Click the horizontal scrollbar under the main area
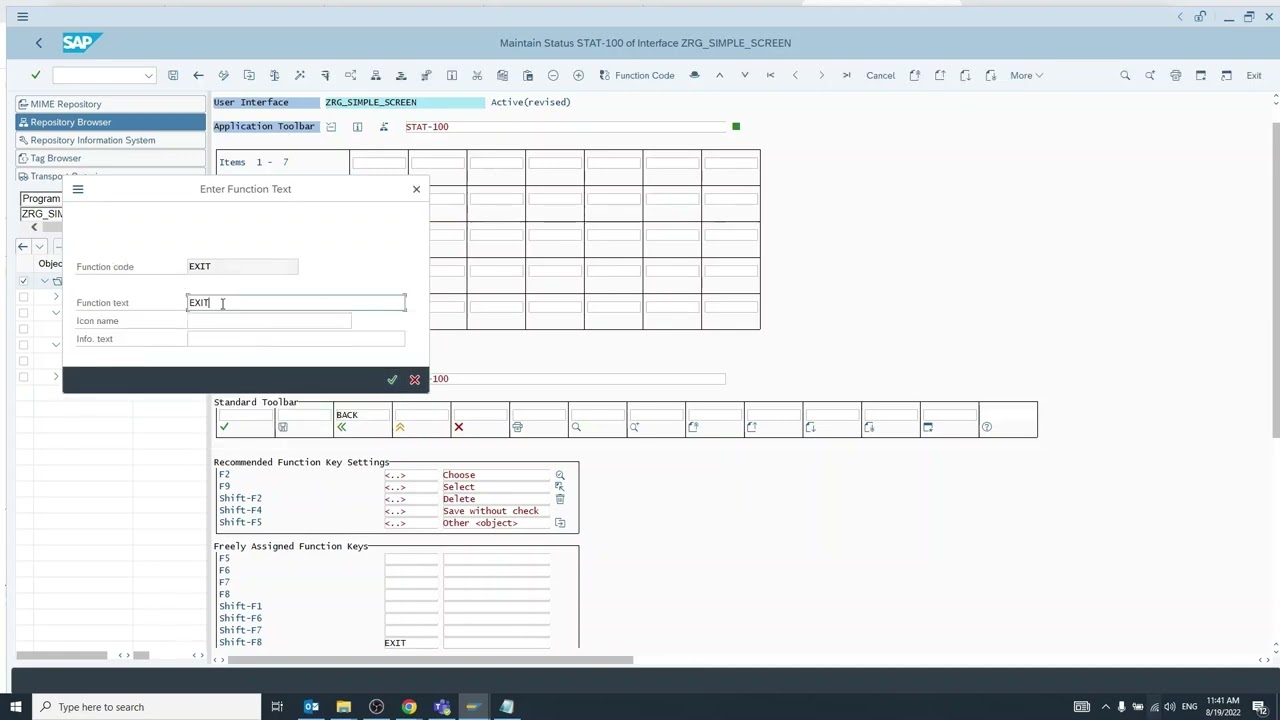Screen dimensions: 1280x720 click(430, 660)
